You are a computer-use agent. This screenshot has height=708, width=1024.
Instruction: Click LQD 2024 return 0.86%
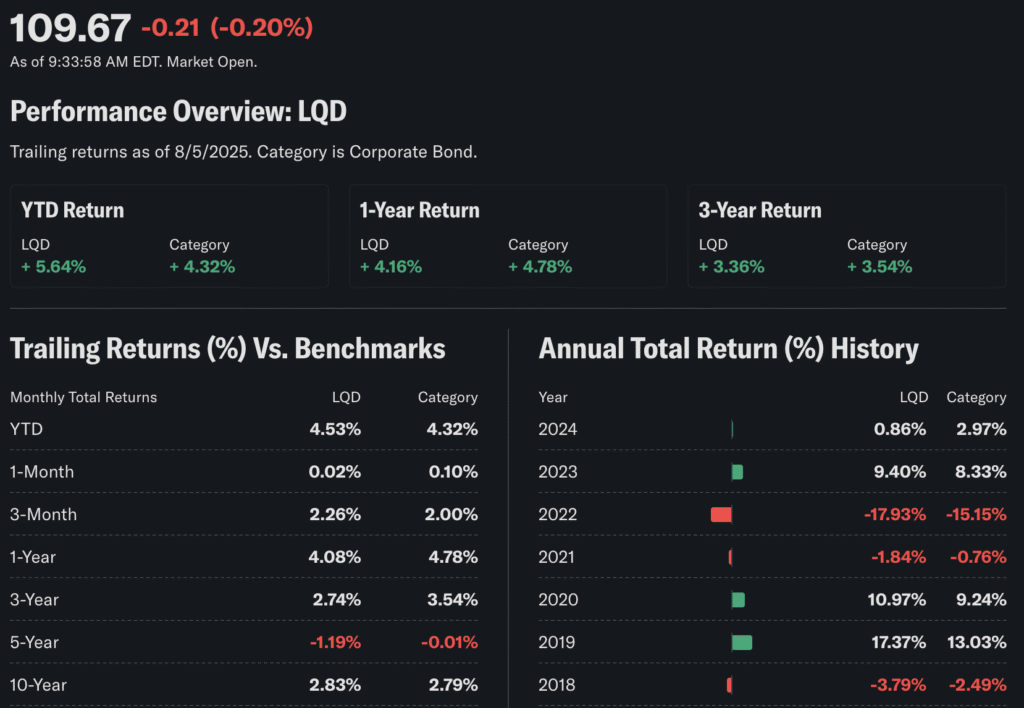pos(900,429)
